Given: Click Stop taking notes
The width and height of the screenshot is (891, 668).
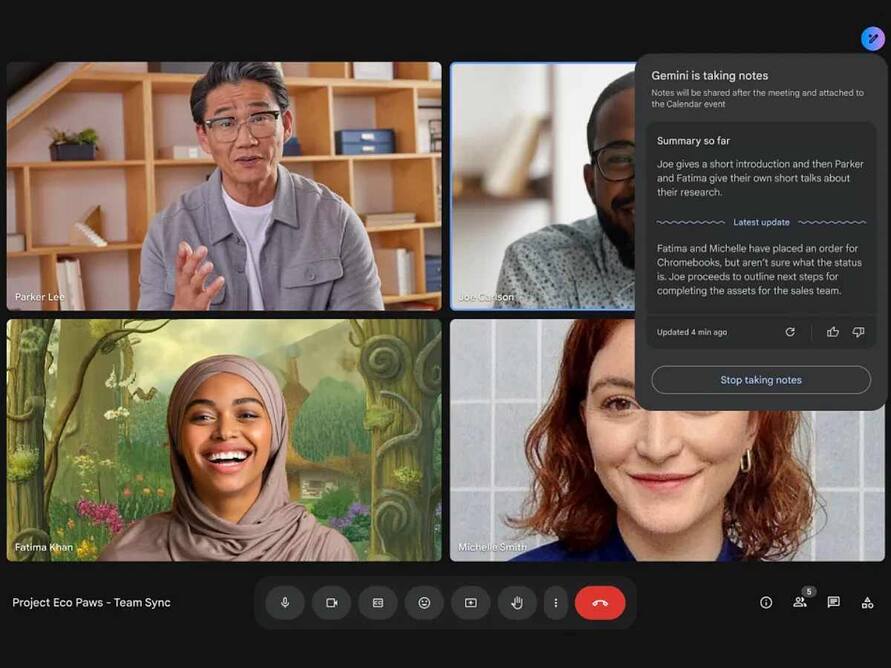Looking at the screenshot, I should (x=761, y=380).
